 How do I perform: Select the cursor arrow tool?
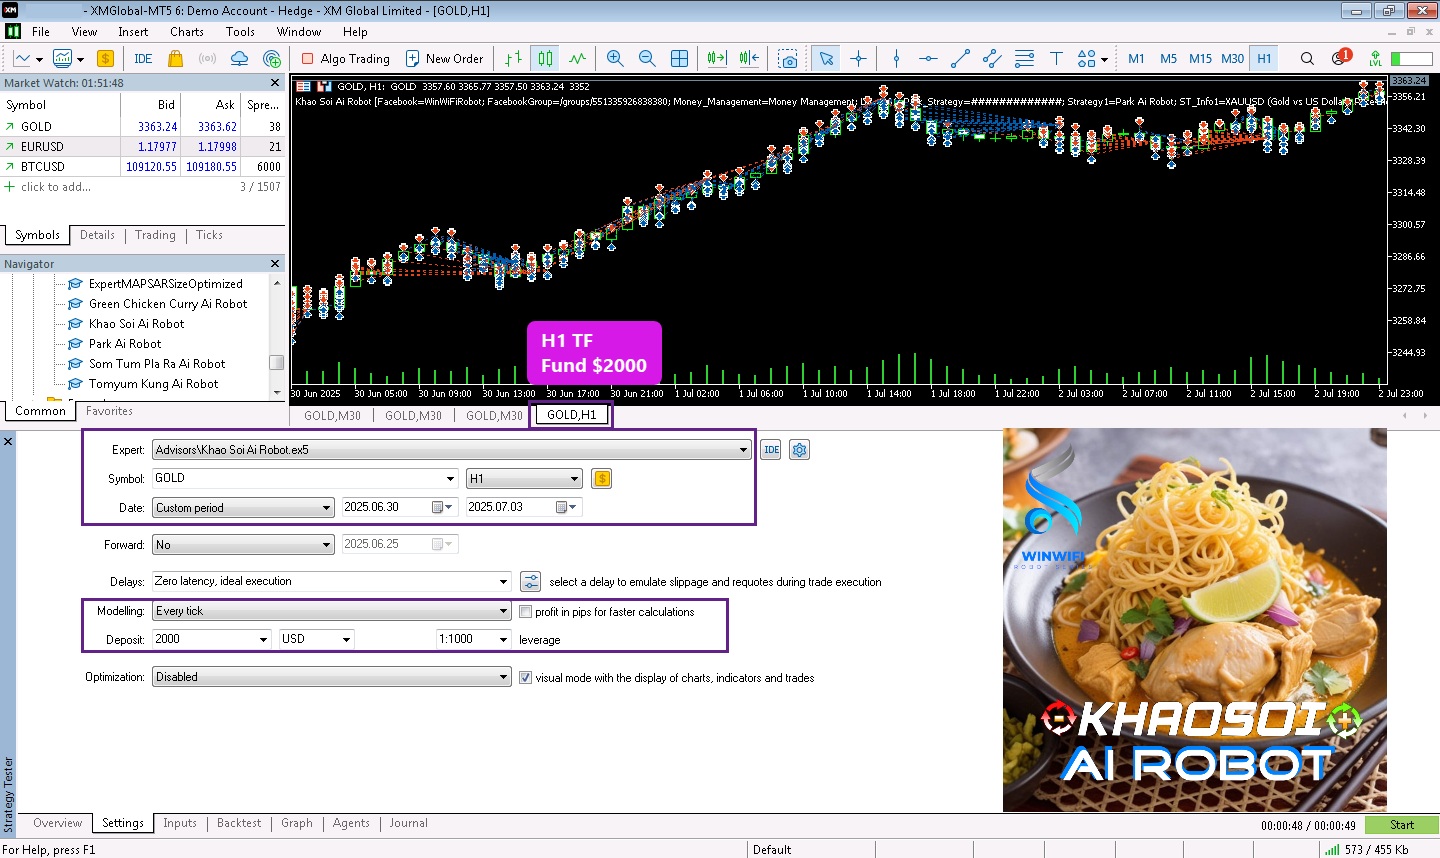[826, 58]
